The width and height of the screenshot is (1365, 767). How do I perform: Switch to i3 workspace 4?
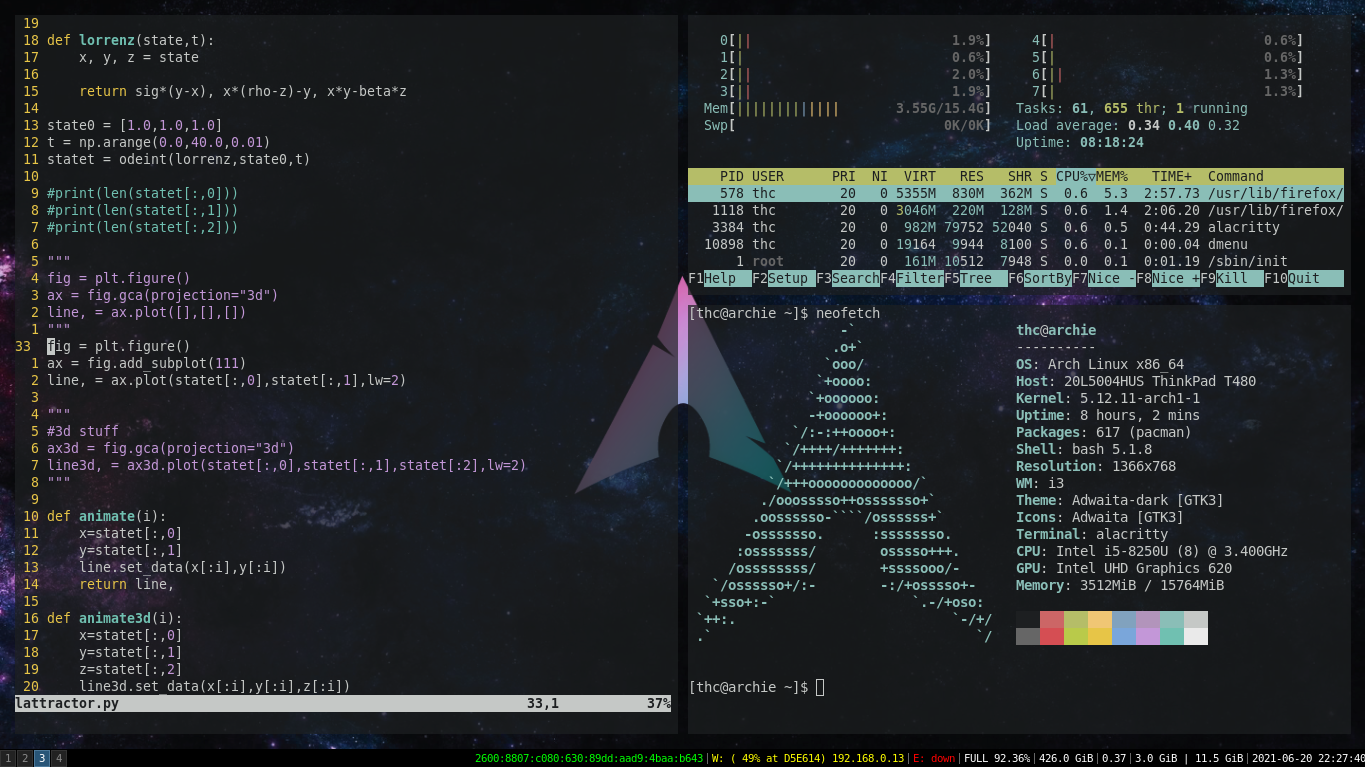(x=59, y=758)
